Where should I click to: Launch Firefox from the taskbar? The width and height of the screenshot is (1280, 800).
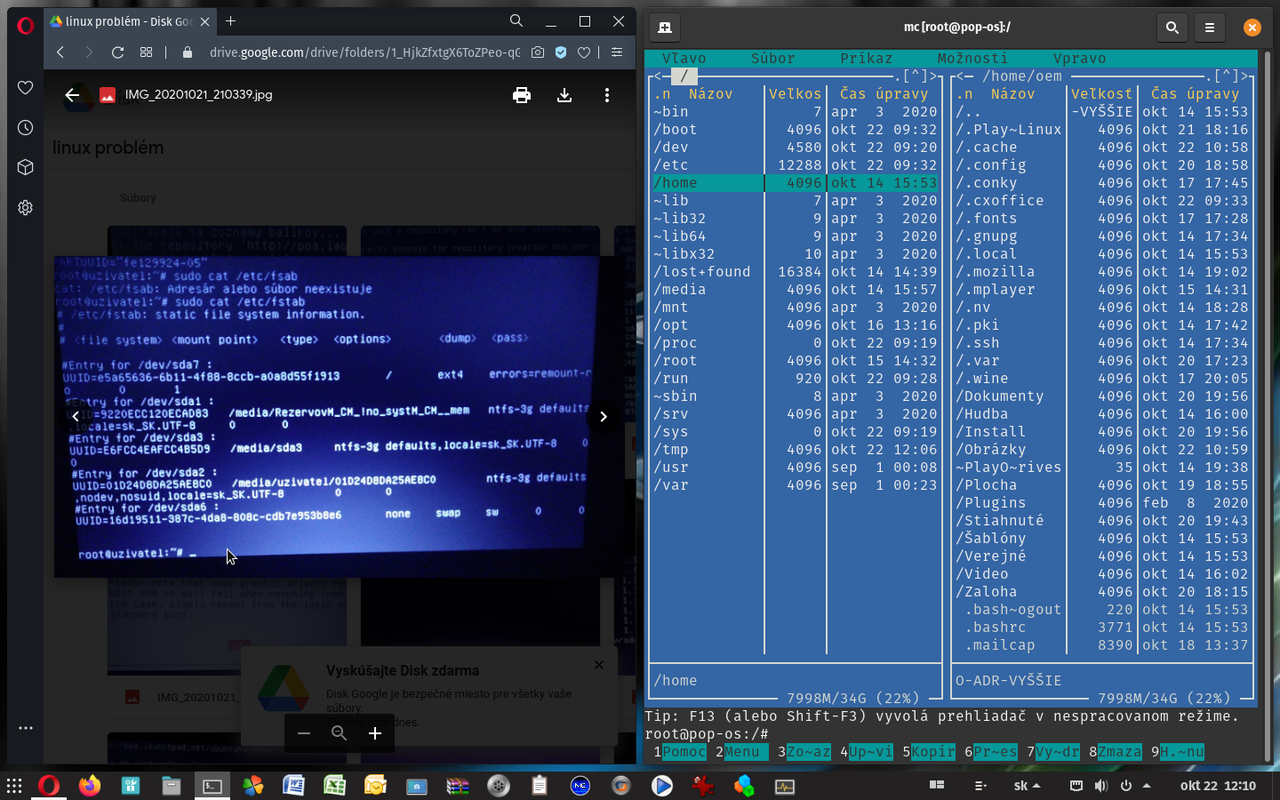(90, 786)
